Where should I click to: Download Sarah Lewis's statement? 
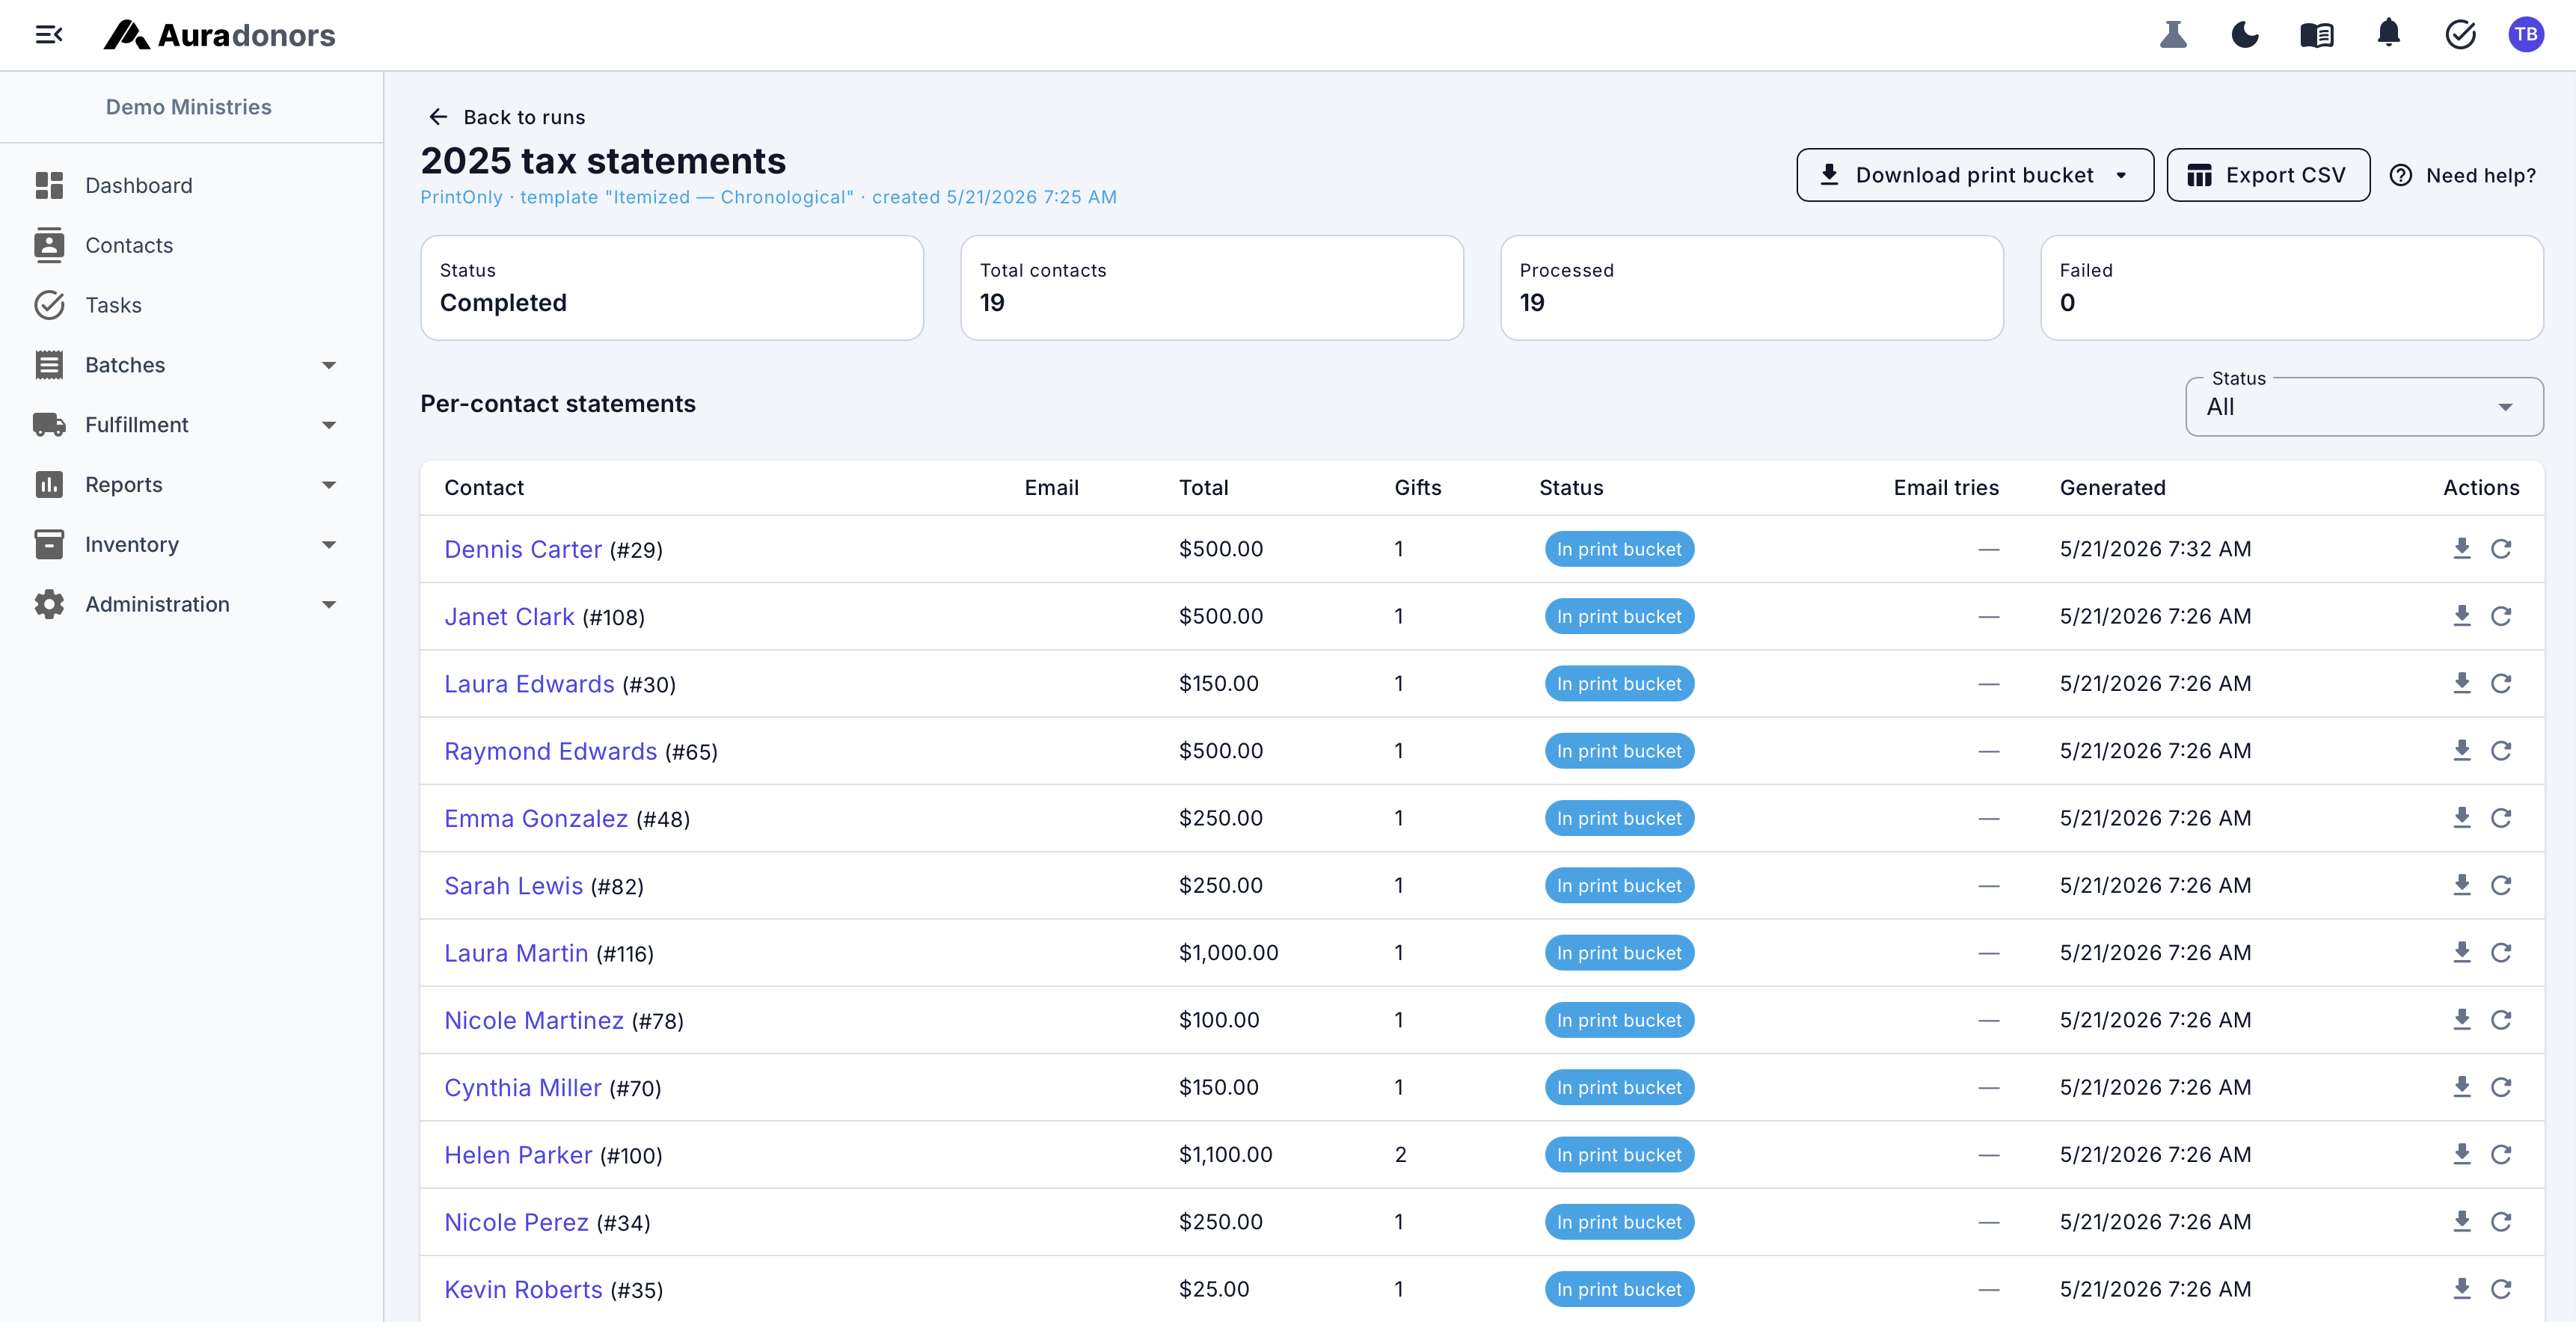point(2462,885)
